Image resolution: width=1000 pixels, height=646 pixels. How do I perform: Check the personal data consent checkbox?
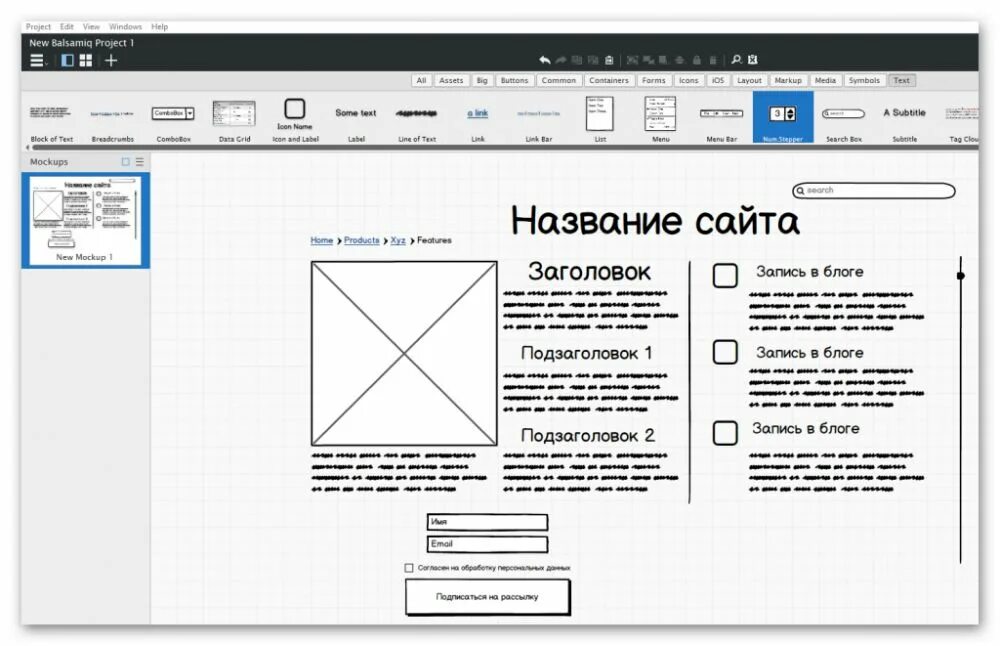[409, 568]
